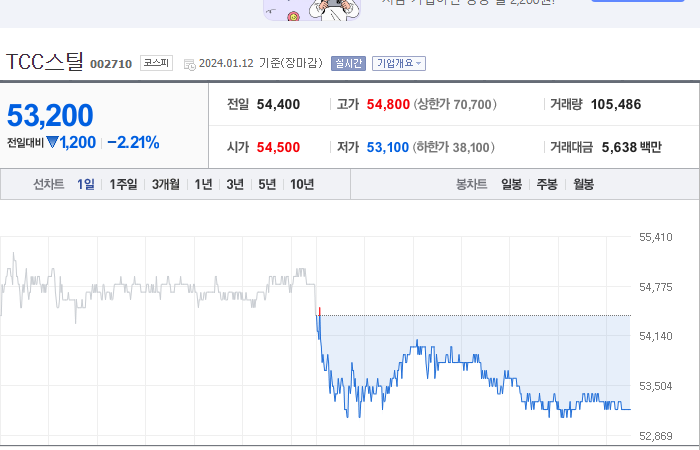Image resolution: width=700 pixels, height=450 pixels.
Task: Click the date text 2024.01.12 기준(장마감)
Action: (261, 63)
